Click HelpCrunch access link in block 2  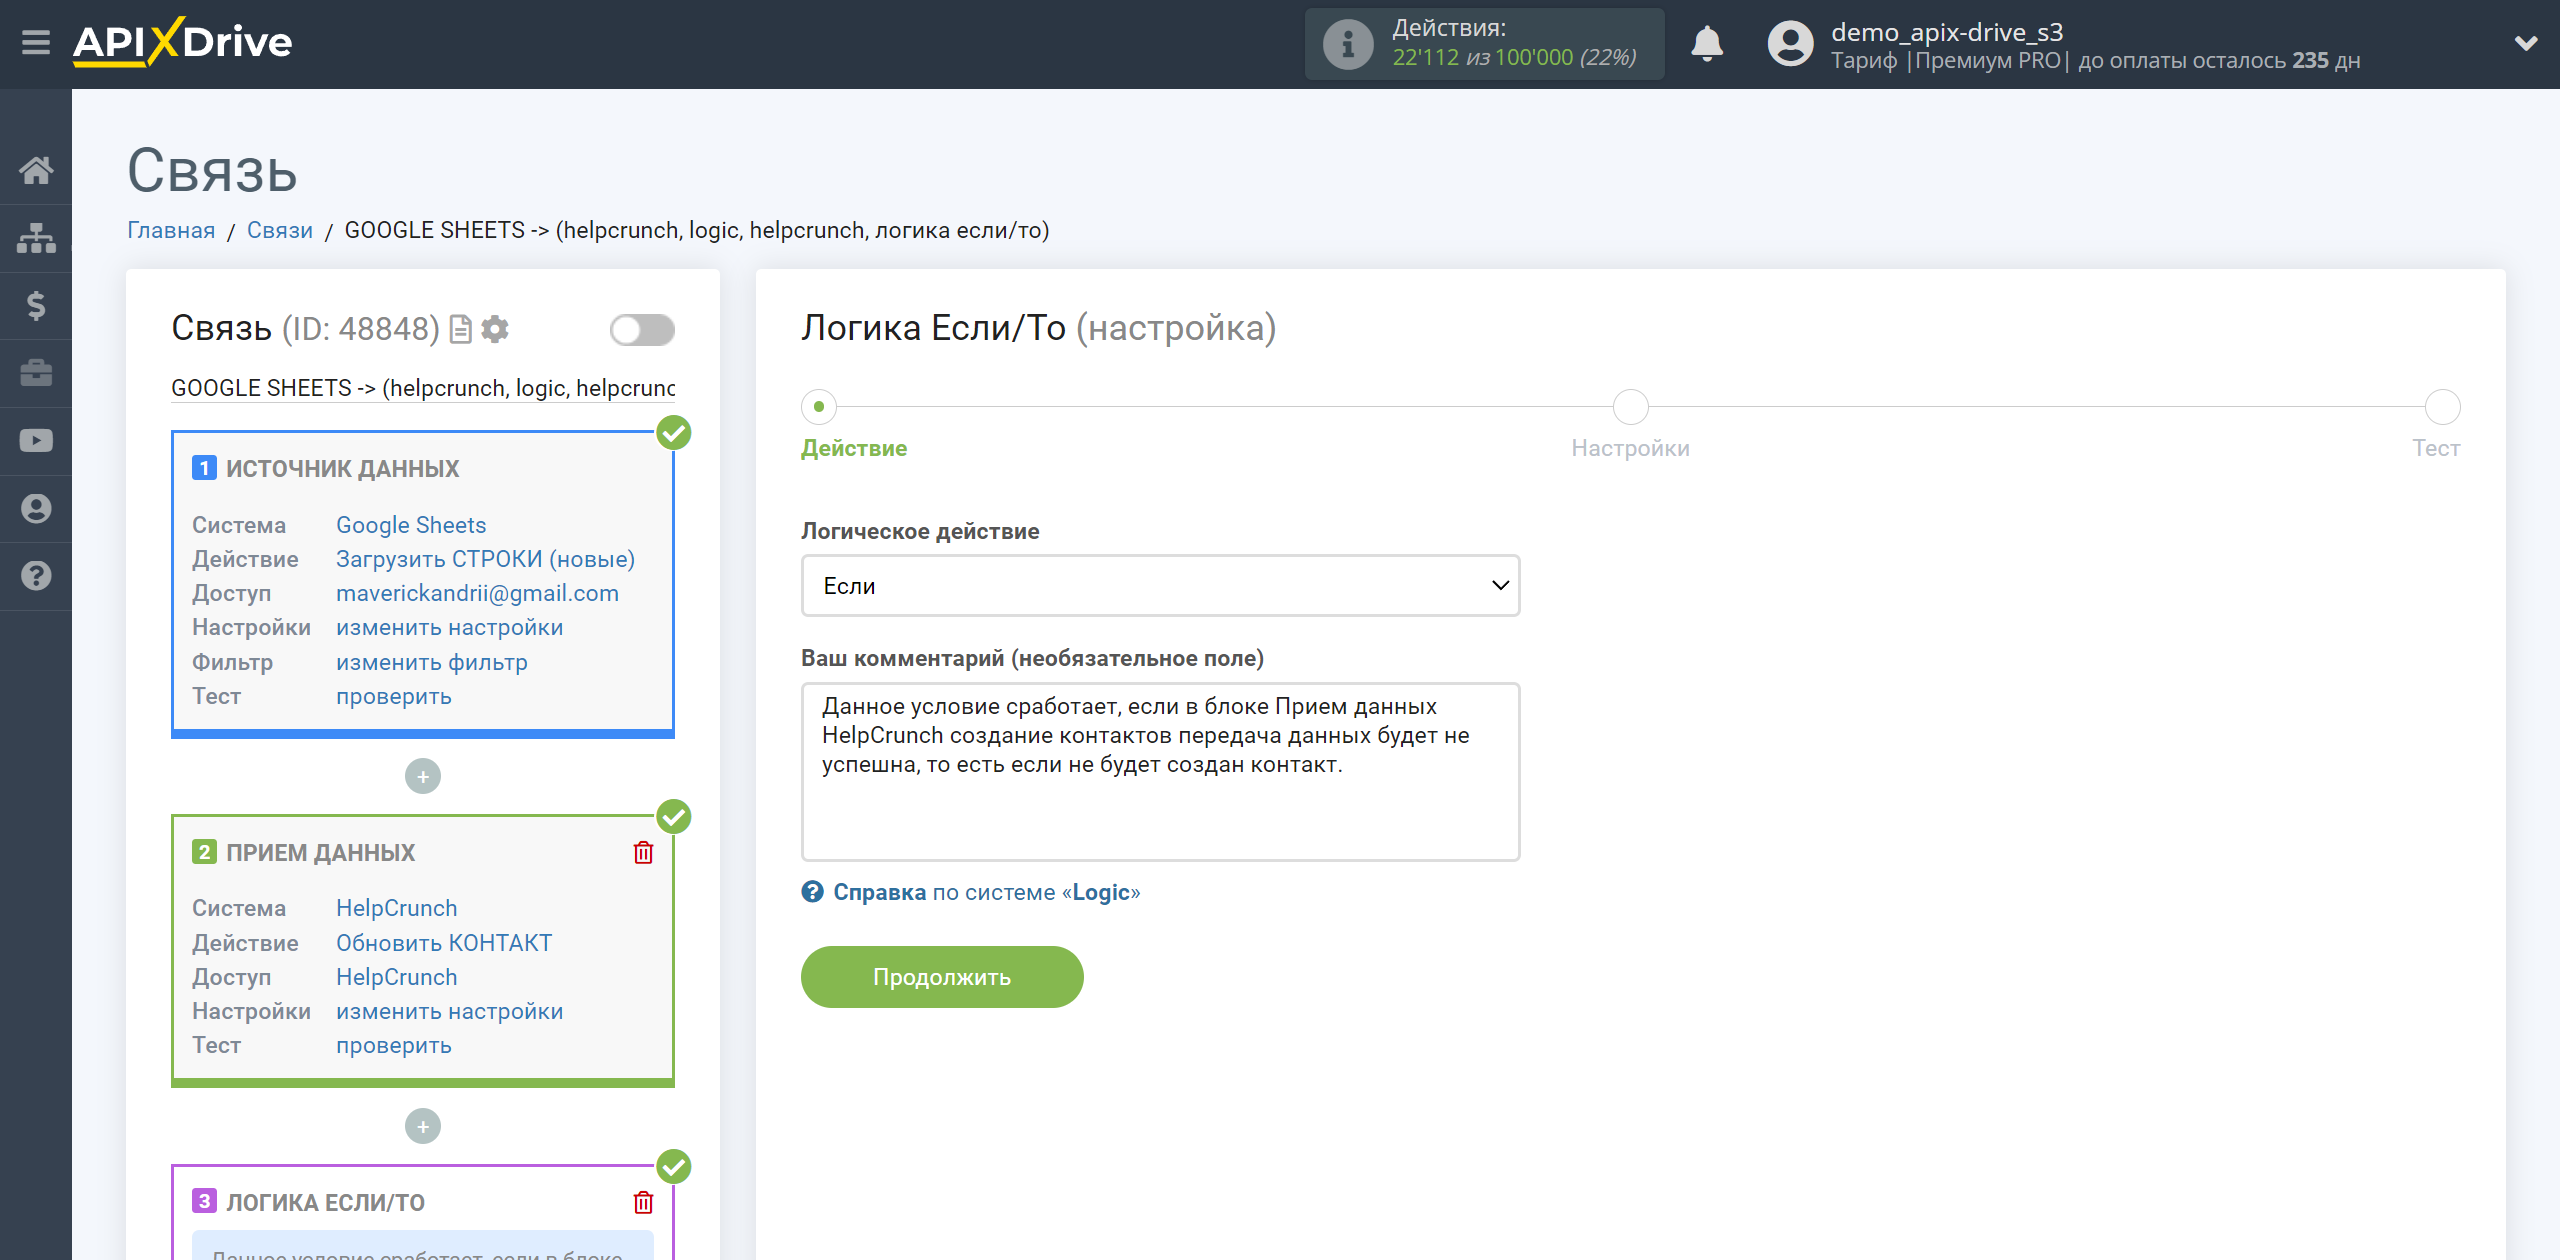(x=396, y=977)
